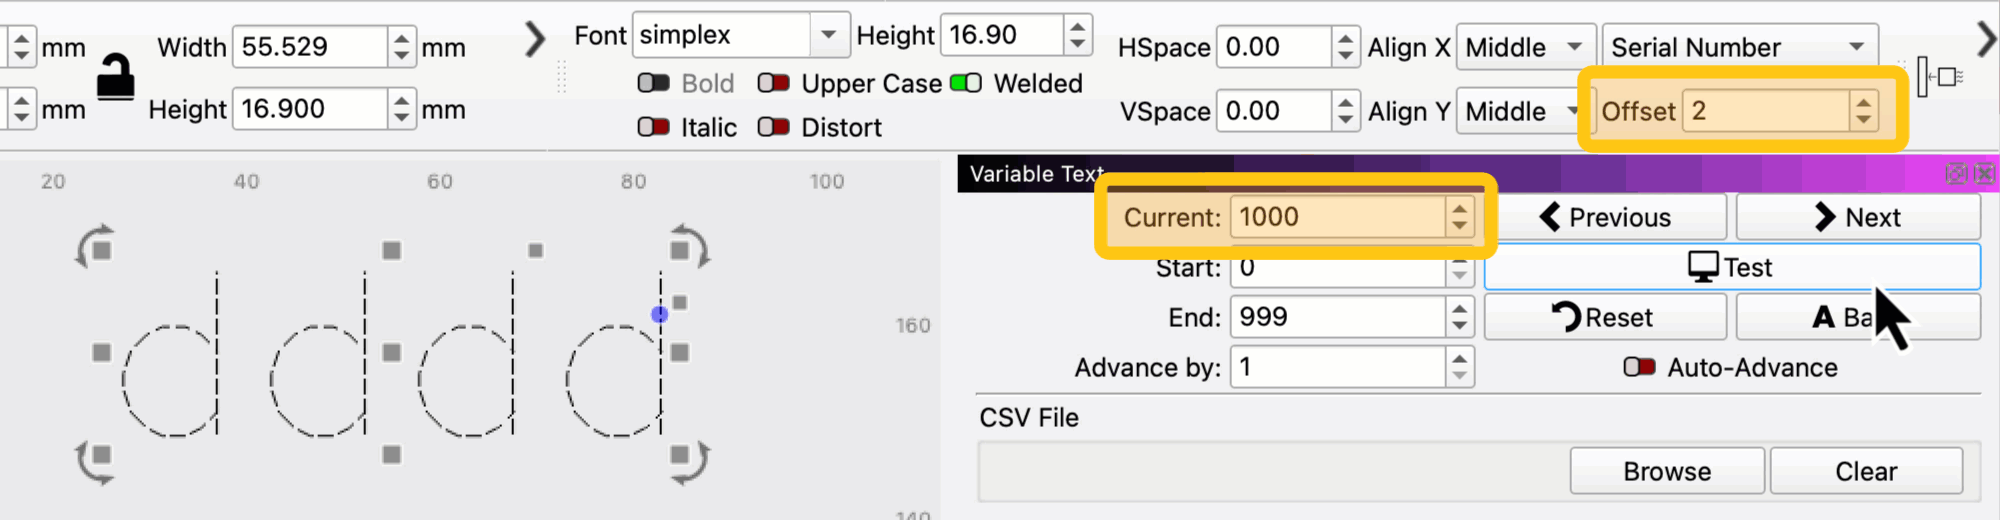The image size is (2000, 520).
Task: Open the Serial Number mode dropdown
Action: coord(1739,47)
